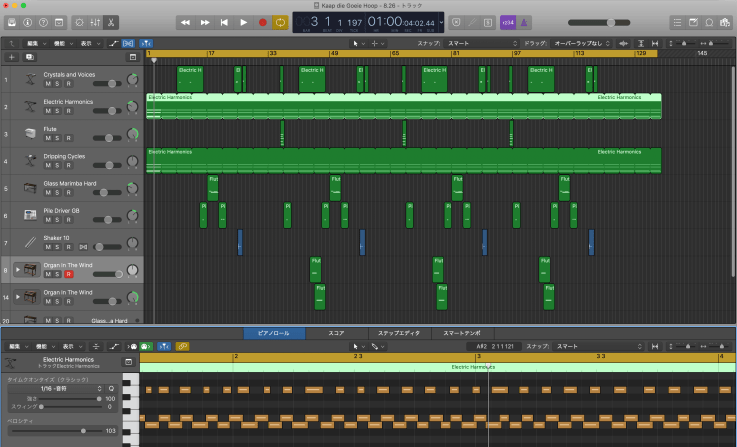Switch to the ステップエディタ tab
Screen dimensions: 737x447
(398, 332)
